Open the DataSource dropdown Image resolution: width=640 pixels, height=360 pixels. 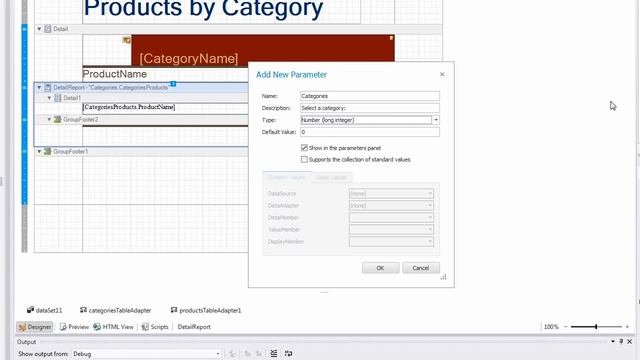pos(430,193)
